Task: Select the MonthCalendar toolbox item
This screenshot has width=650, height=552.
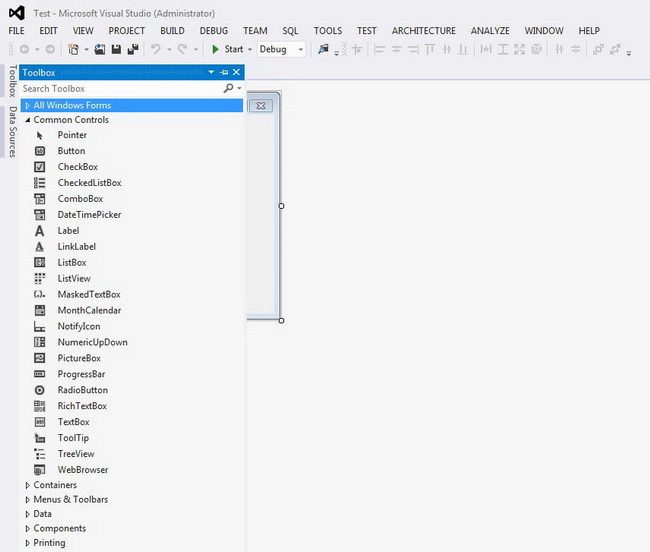Action: pyautogui.click(x=88, y=310)
